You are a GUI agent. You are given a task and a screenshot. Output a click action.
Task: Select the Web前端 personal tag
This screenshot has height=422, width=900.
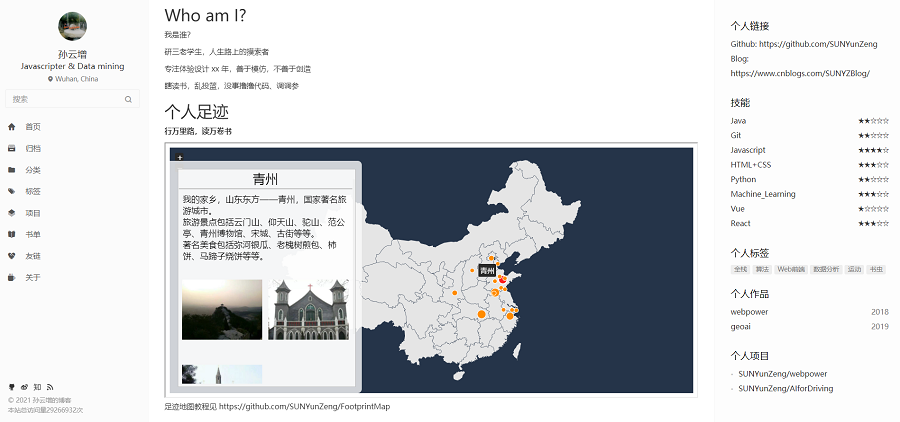[x=791, y=269]
